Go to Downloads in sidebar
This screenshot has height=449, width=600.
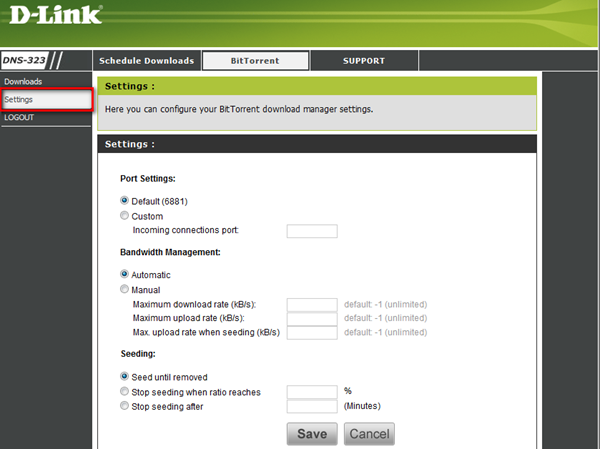[x=23, y=82]
